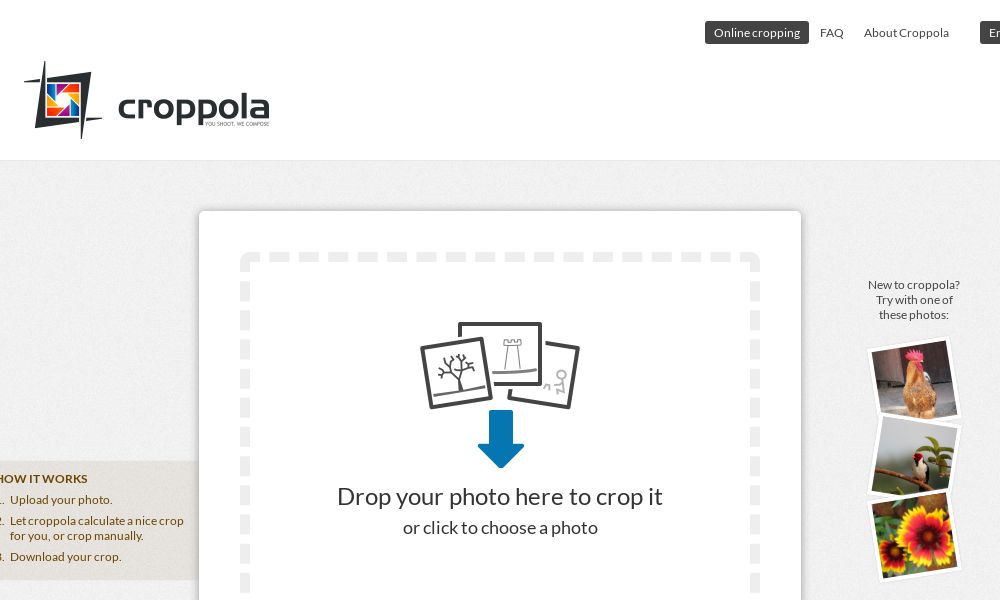This screenshot has height=600, width=1000.
Task: Click the blue downward arrow icon
Action: [500, 440]
